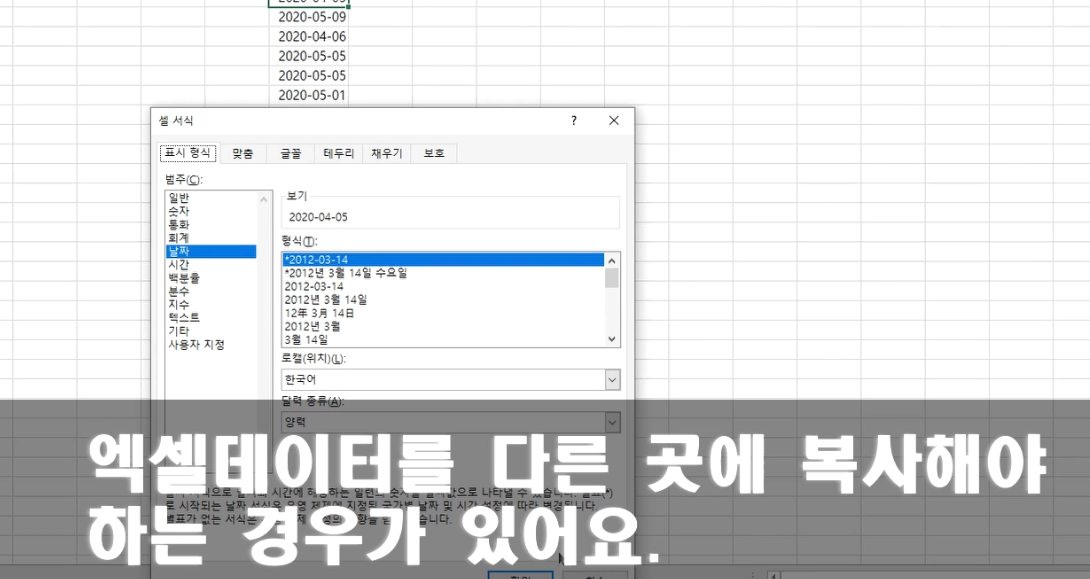Click cell containing 2020-05-01
This screenshot has height=579, width=1090.
[x=309, y=95]
